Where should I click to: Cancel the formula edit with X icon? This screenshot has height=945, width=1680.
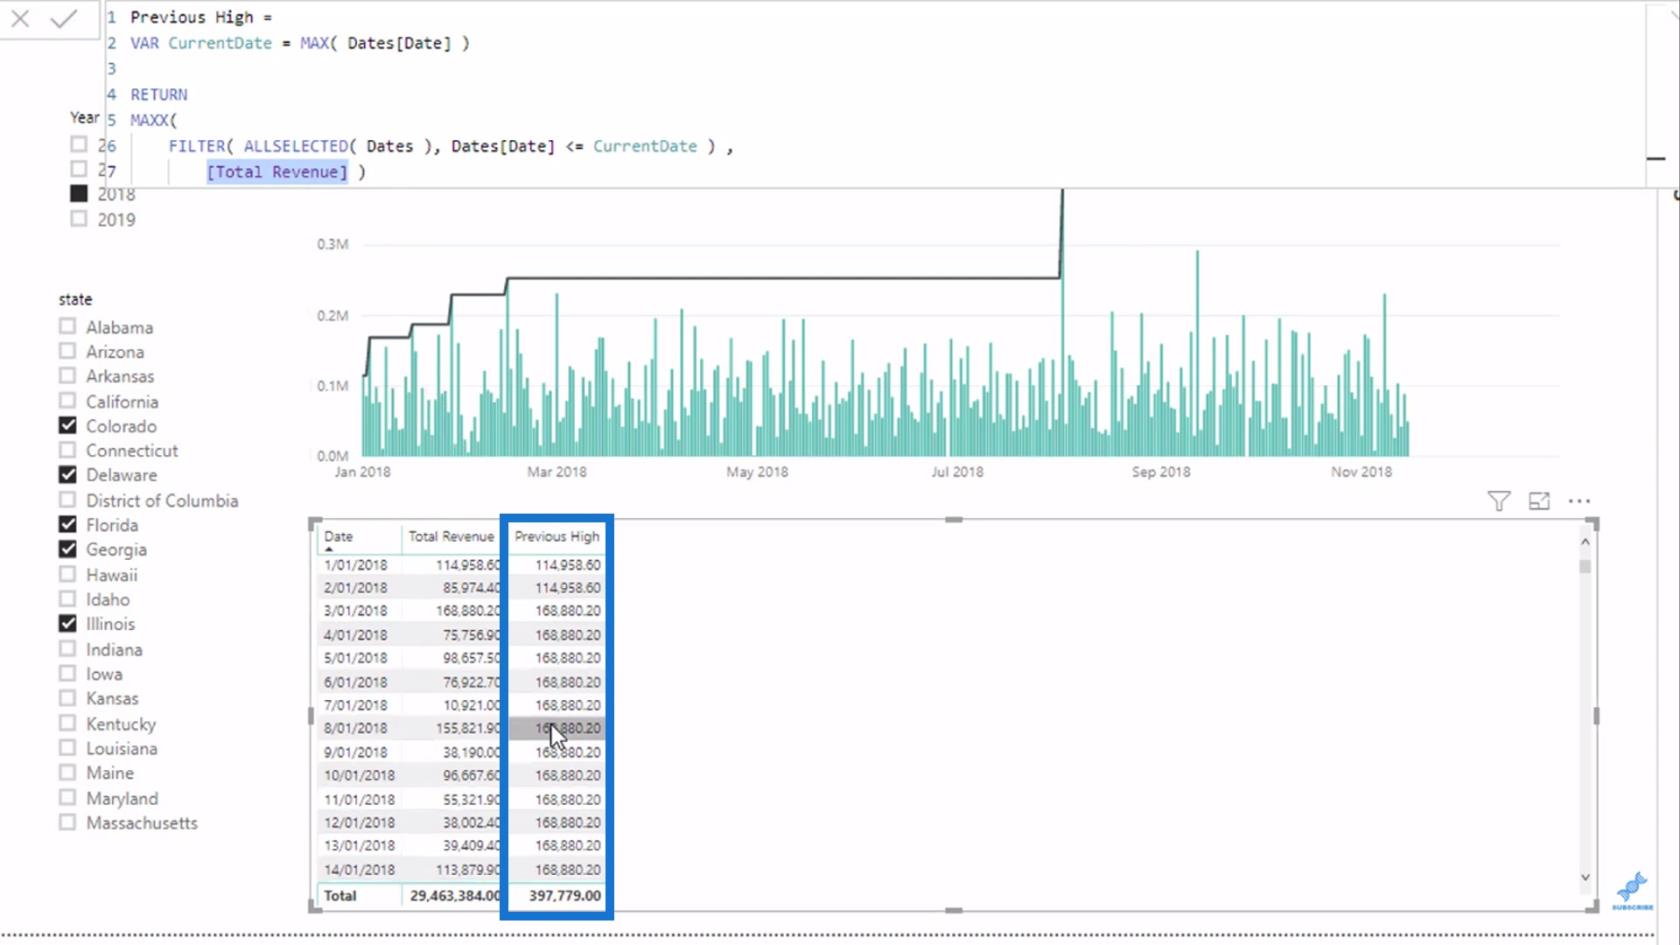click(20, 18)
